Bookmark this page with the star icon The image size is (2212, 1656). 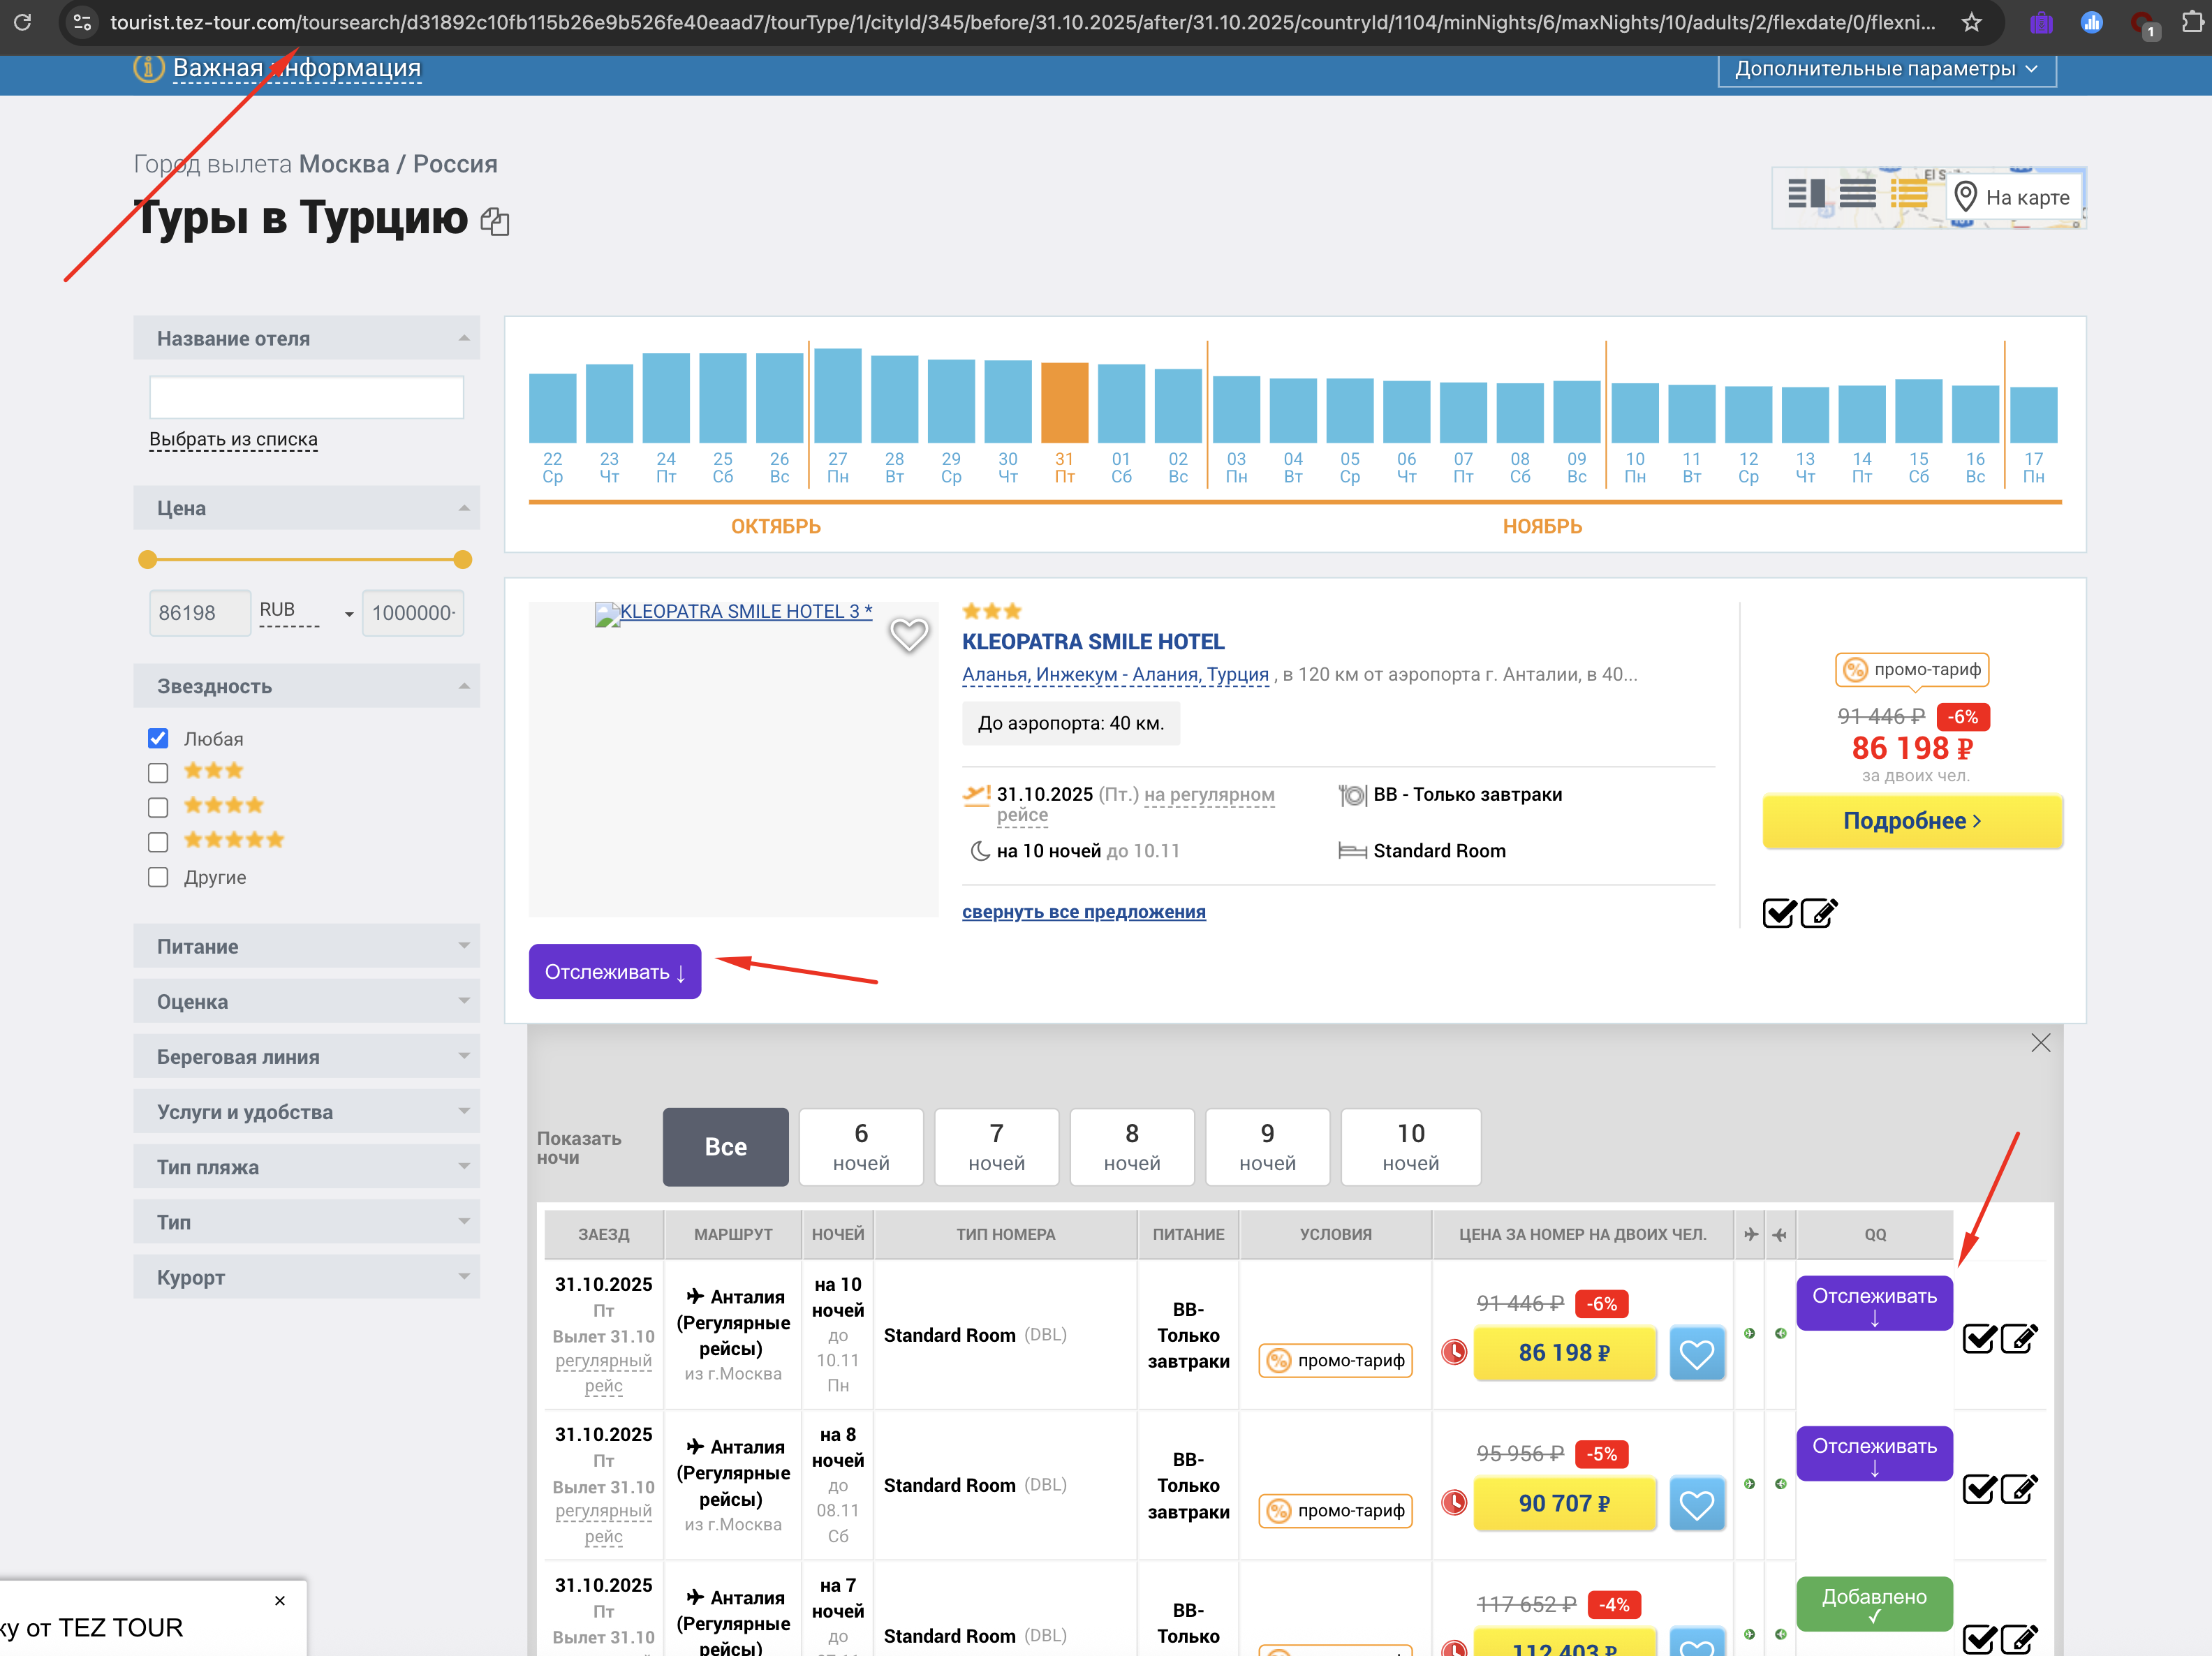tap(1971, 22)
